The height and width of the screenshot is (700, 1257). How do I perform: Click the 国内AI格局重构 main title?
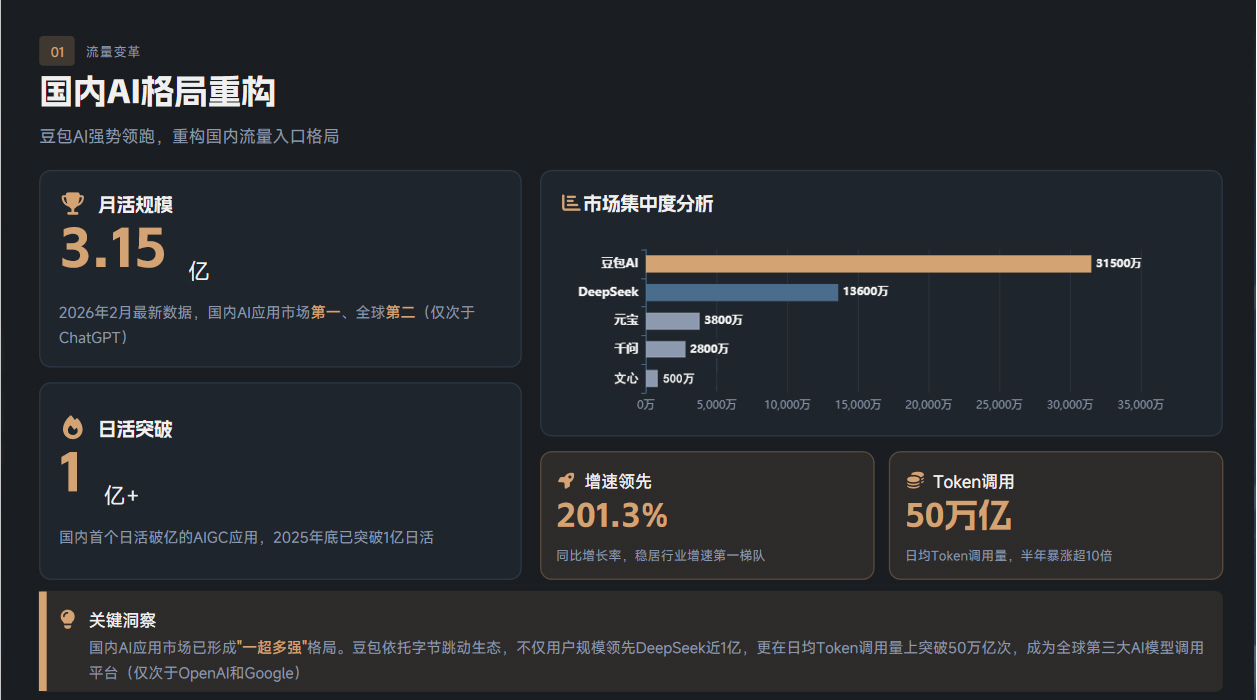coord(157,92)
